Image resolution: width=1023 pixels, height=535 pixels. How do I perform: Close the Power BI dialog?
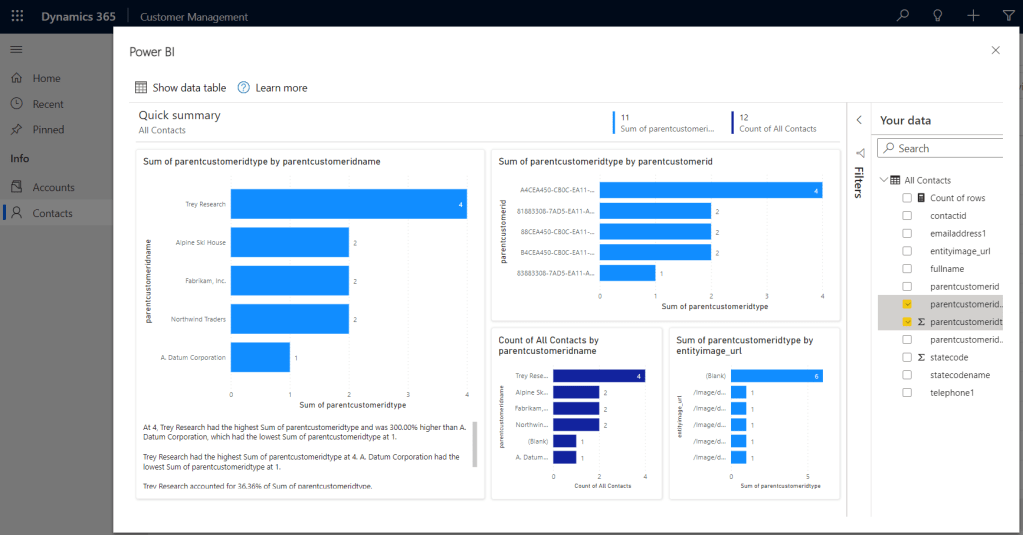click(995, 50)
